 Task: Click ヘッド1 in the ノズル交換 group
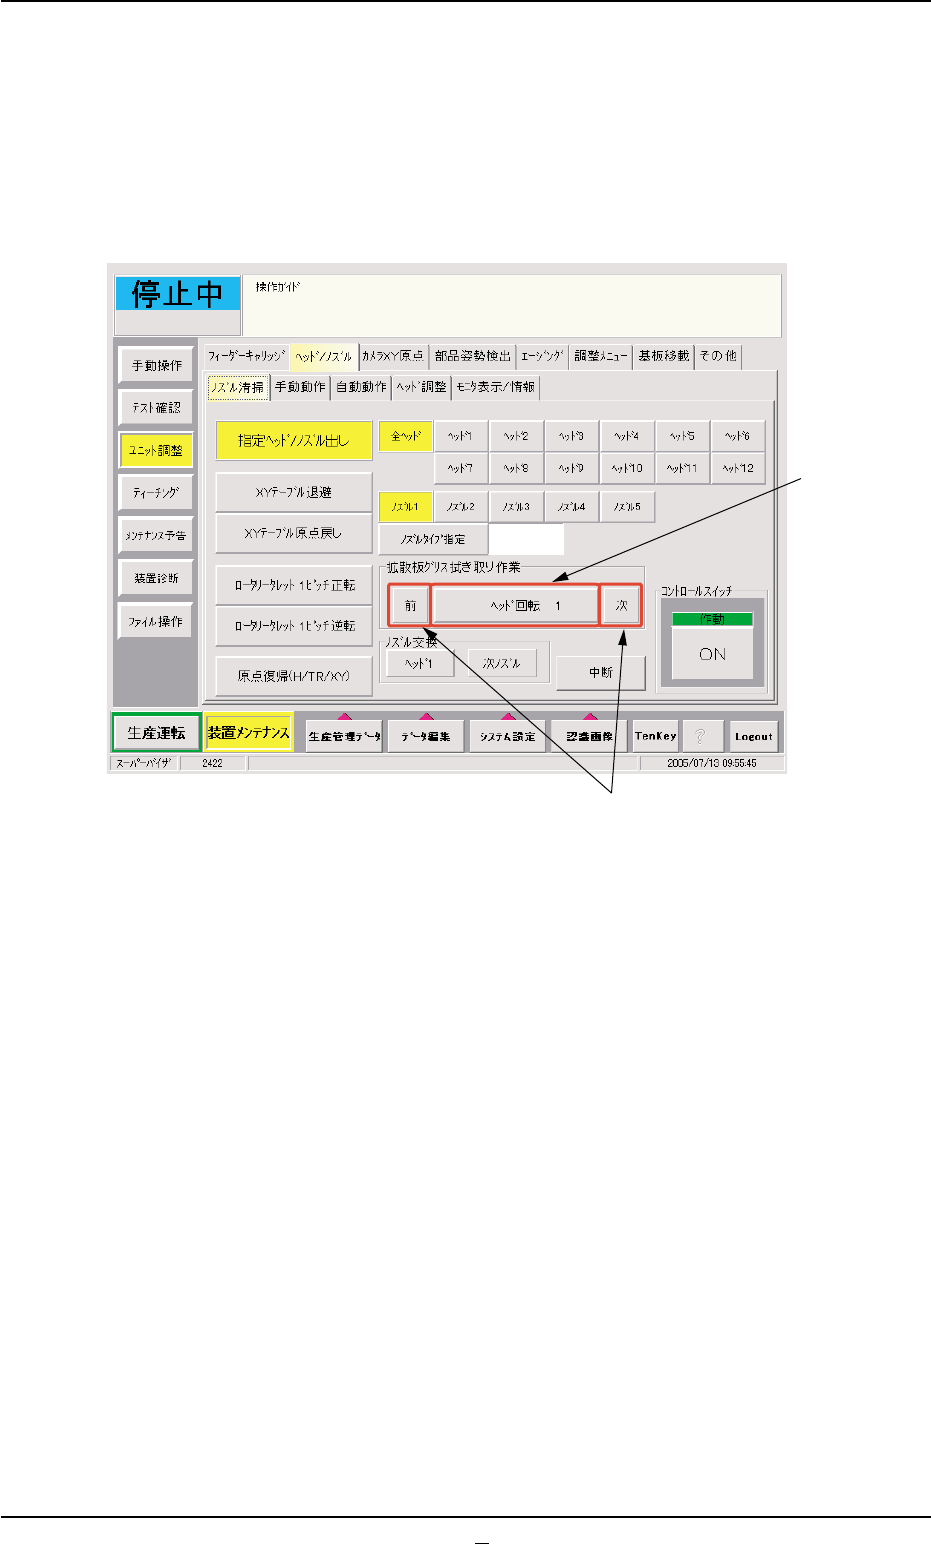coord(420,663)
